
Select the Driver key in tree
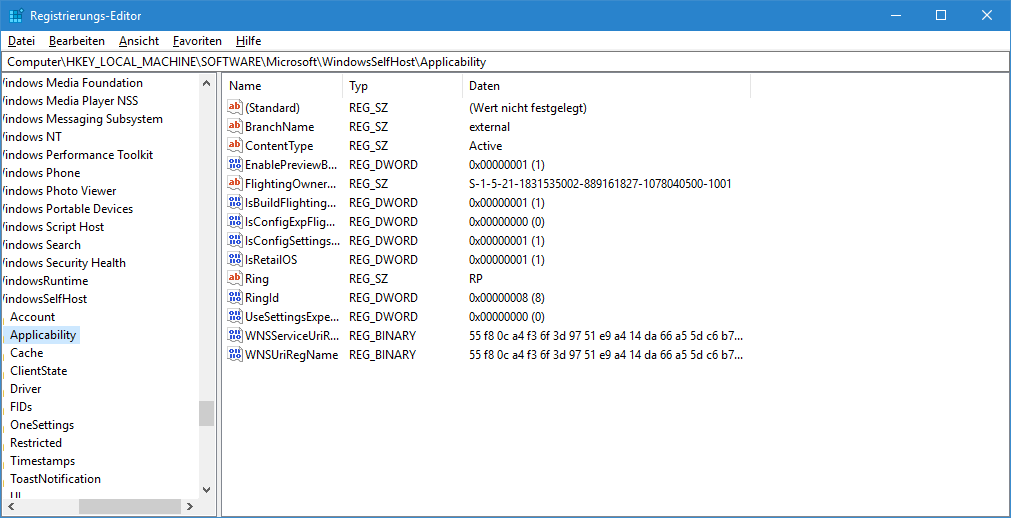26,389
